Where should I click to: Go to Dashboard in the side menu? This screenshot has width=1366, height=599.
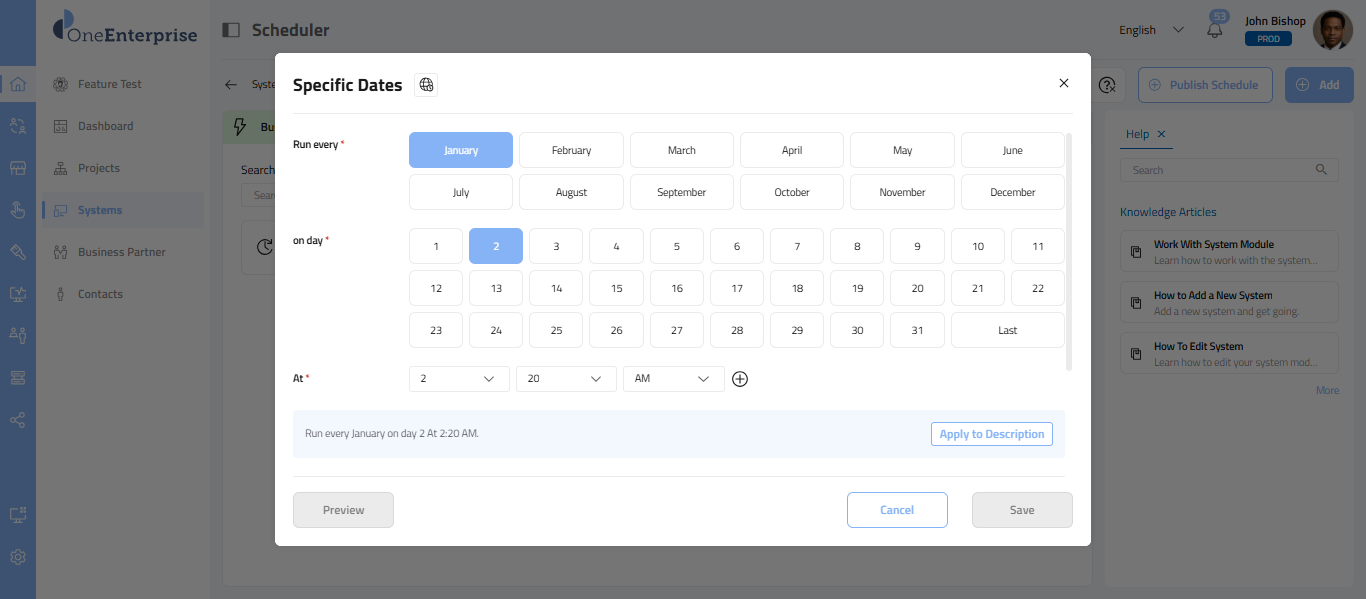[x=105, y=126]
